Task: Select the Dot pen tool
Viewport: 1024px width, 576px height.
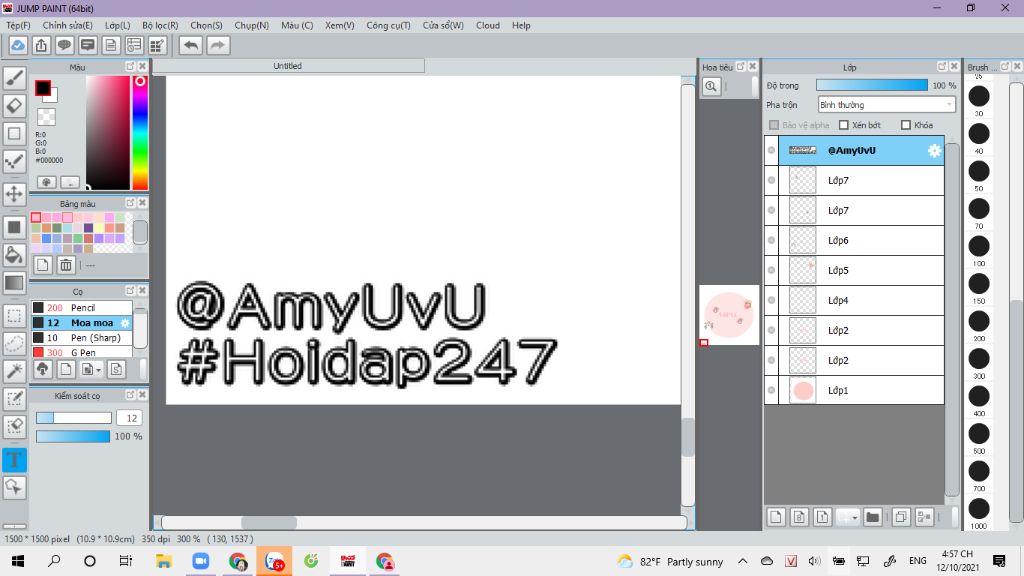Action: click(14, 161)
